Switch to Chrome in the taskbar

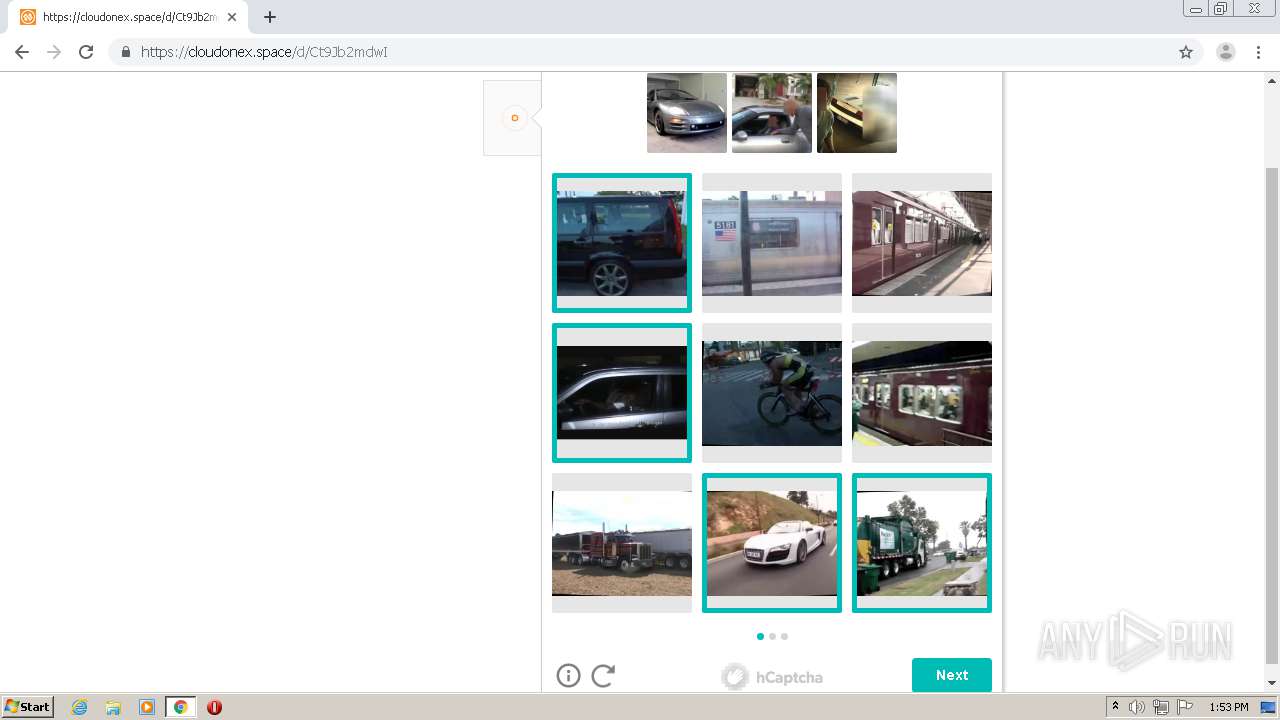tap(180, 707)
